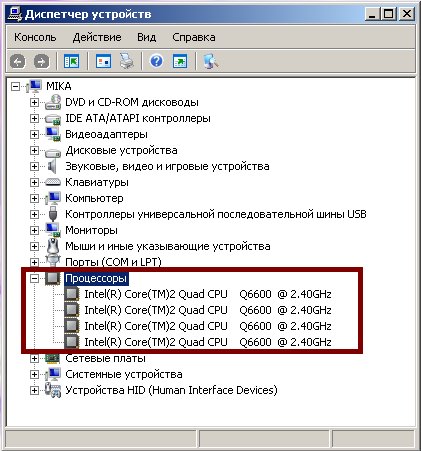Open the Действие menu

tap(97, 37)
